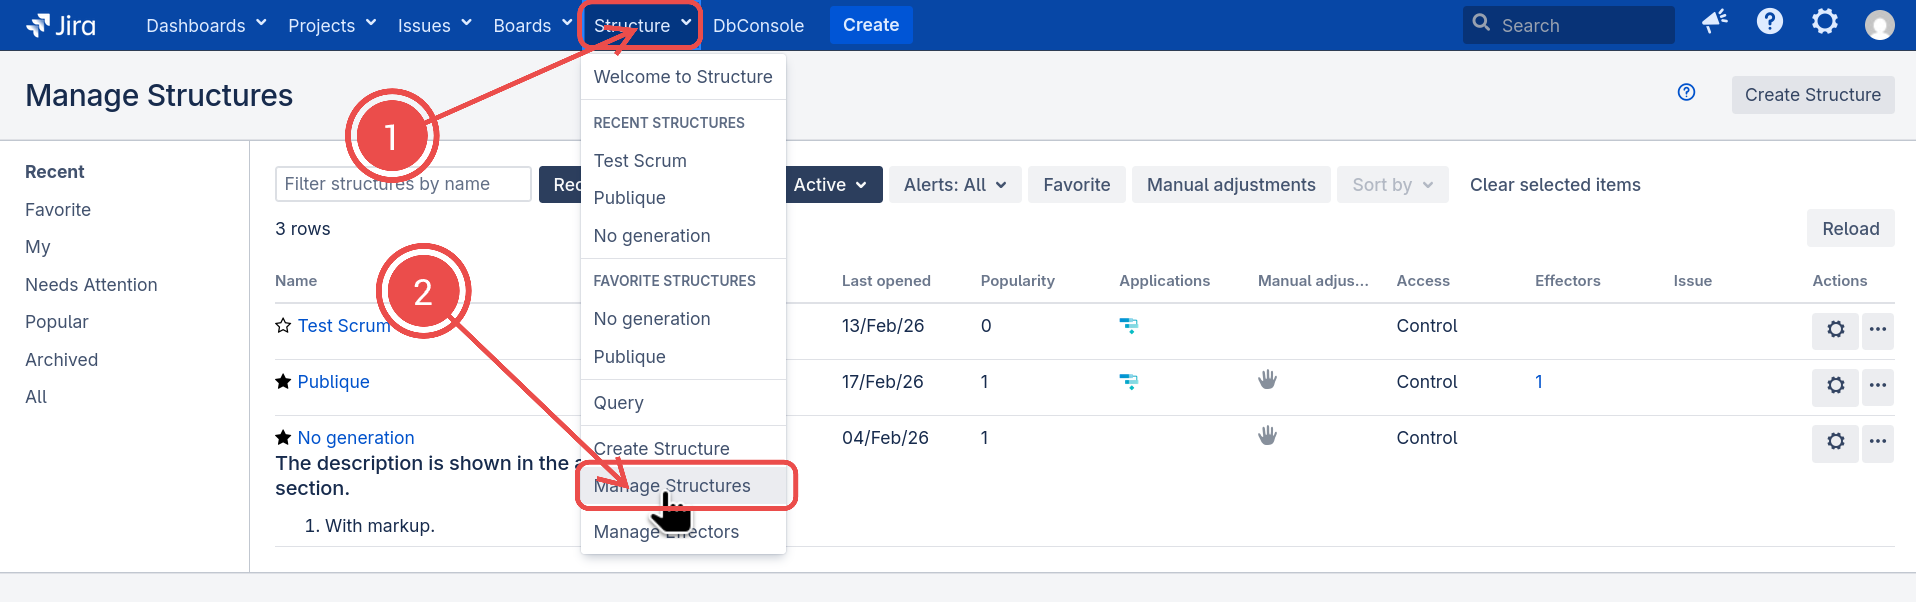Choose Query from the Structure menu

click(x=683, y=403)
